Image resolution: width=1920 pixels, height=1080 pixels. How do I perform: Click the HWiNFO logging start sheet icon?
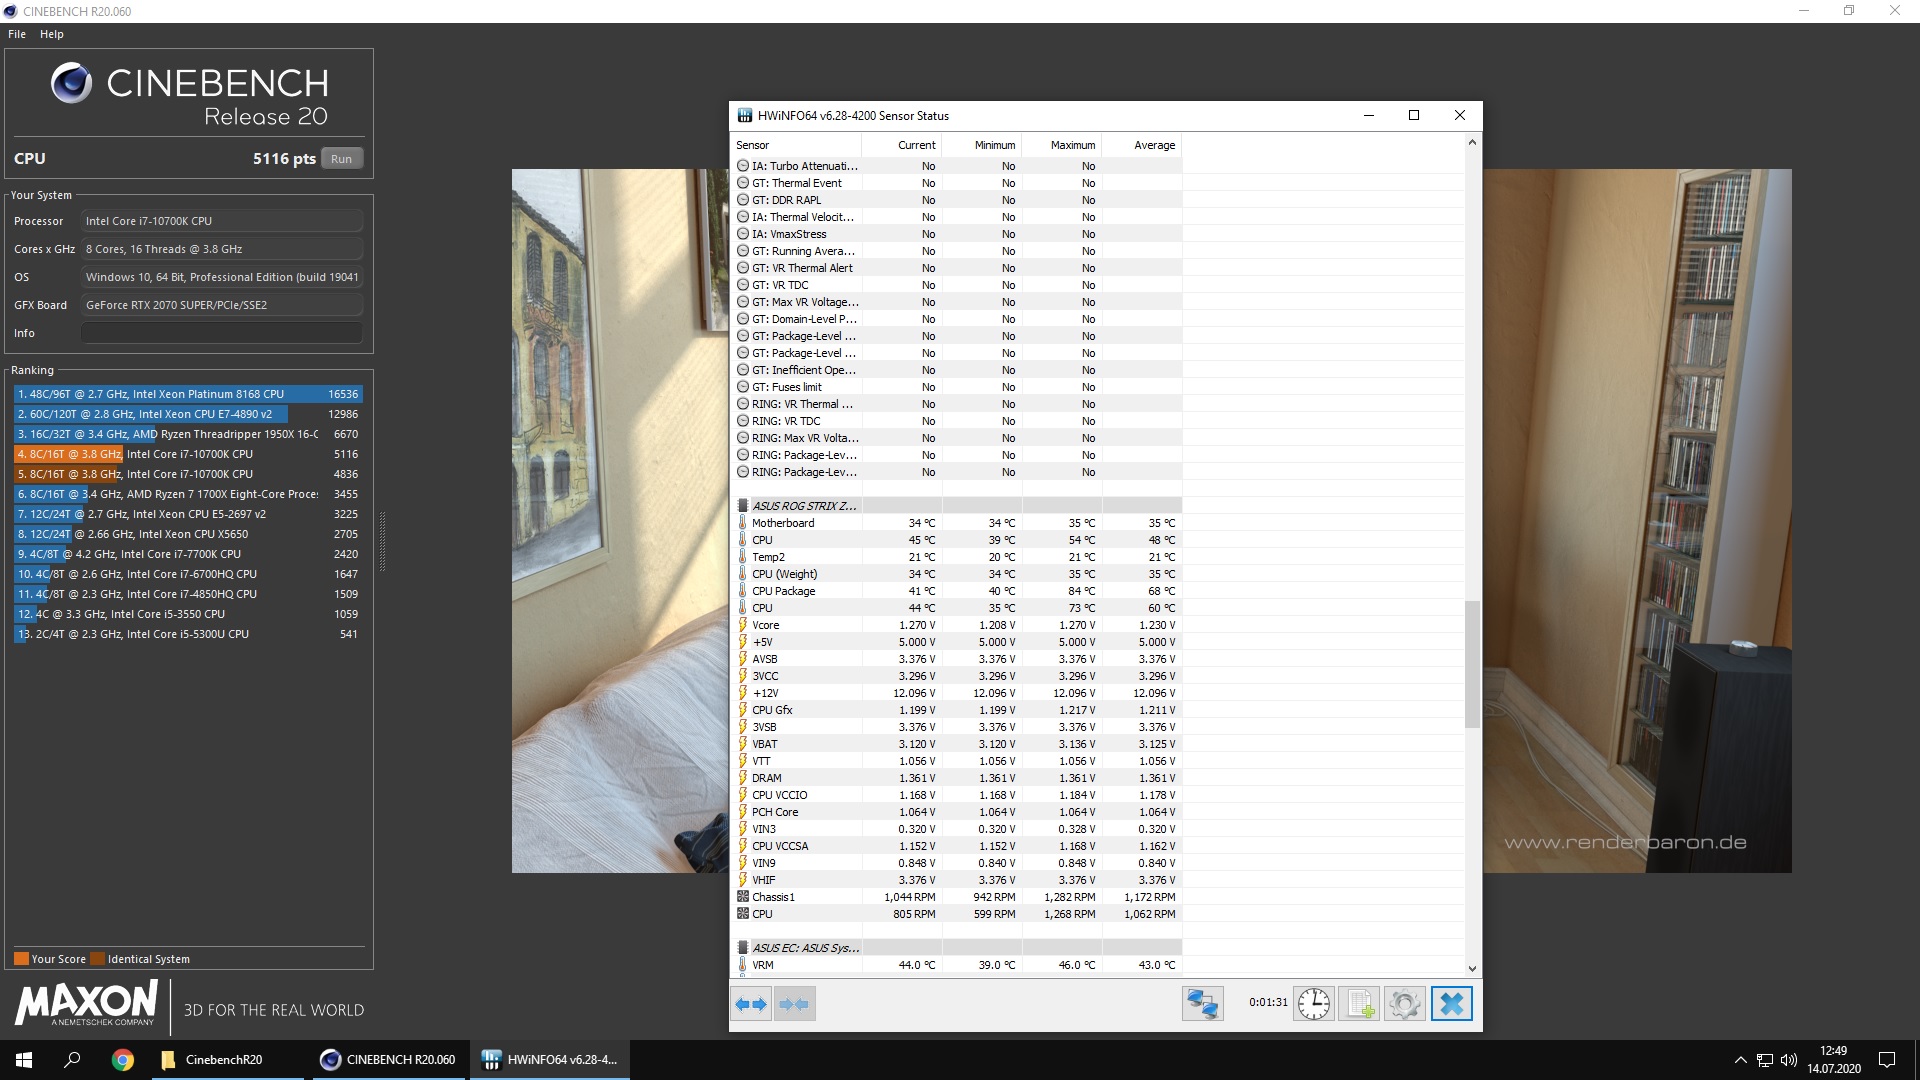1359,1003
